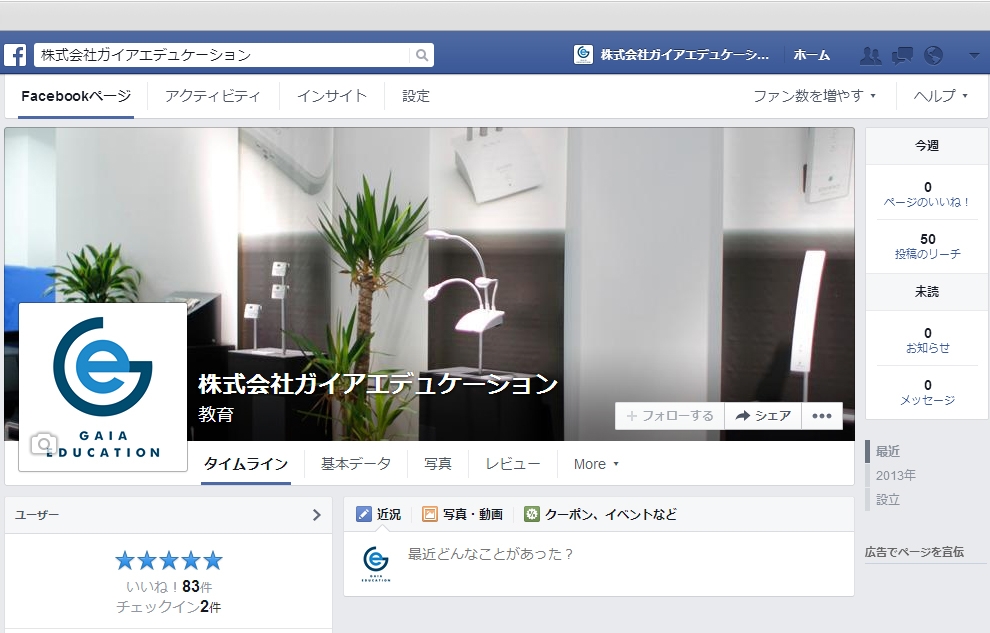Click the 近況 pencil status icon
This screenshot has width=990, height=633.
[x=364, y=514]
